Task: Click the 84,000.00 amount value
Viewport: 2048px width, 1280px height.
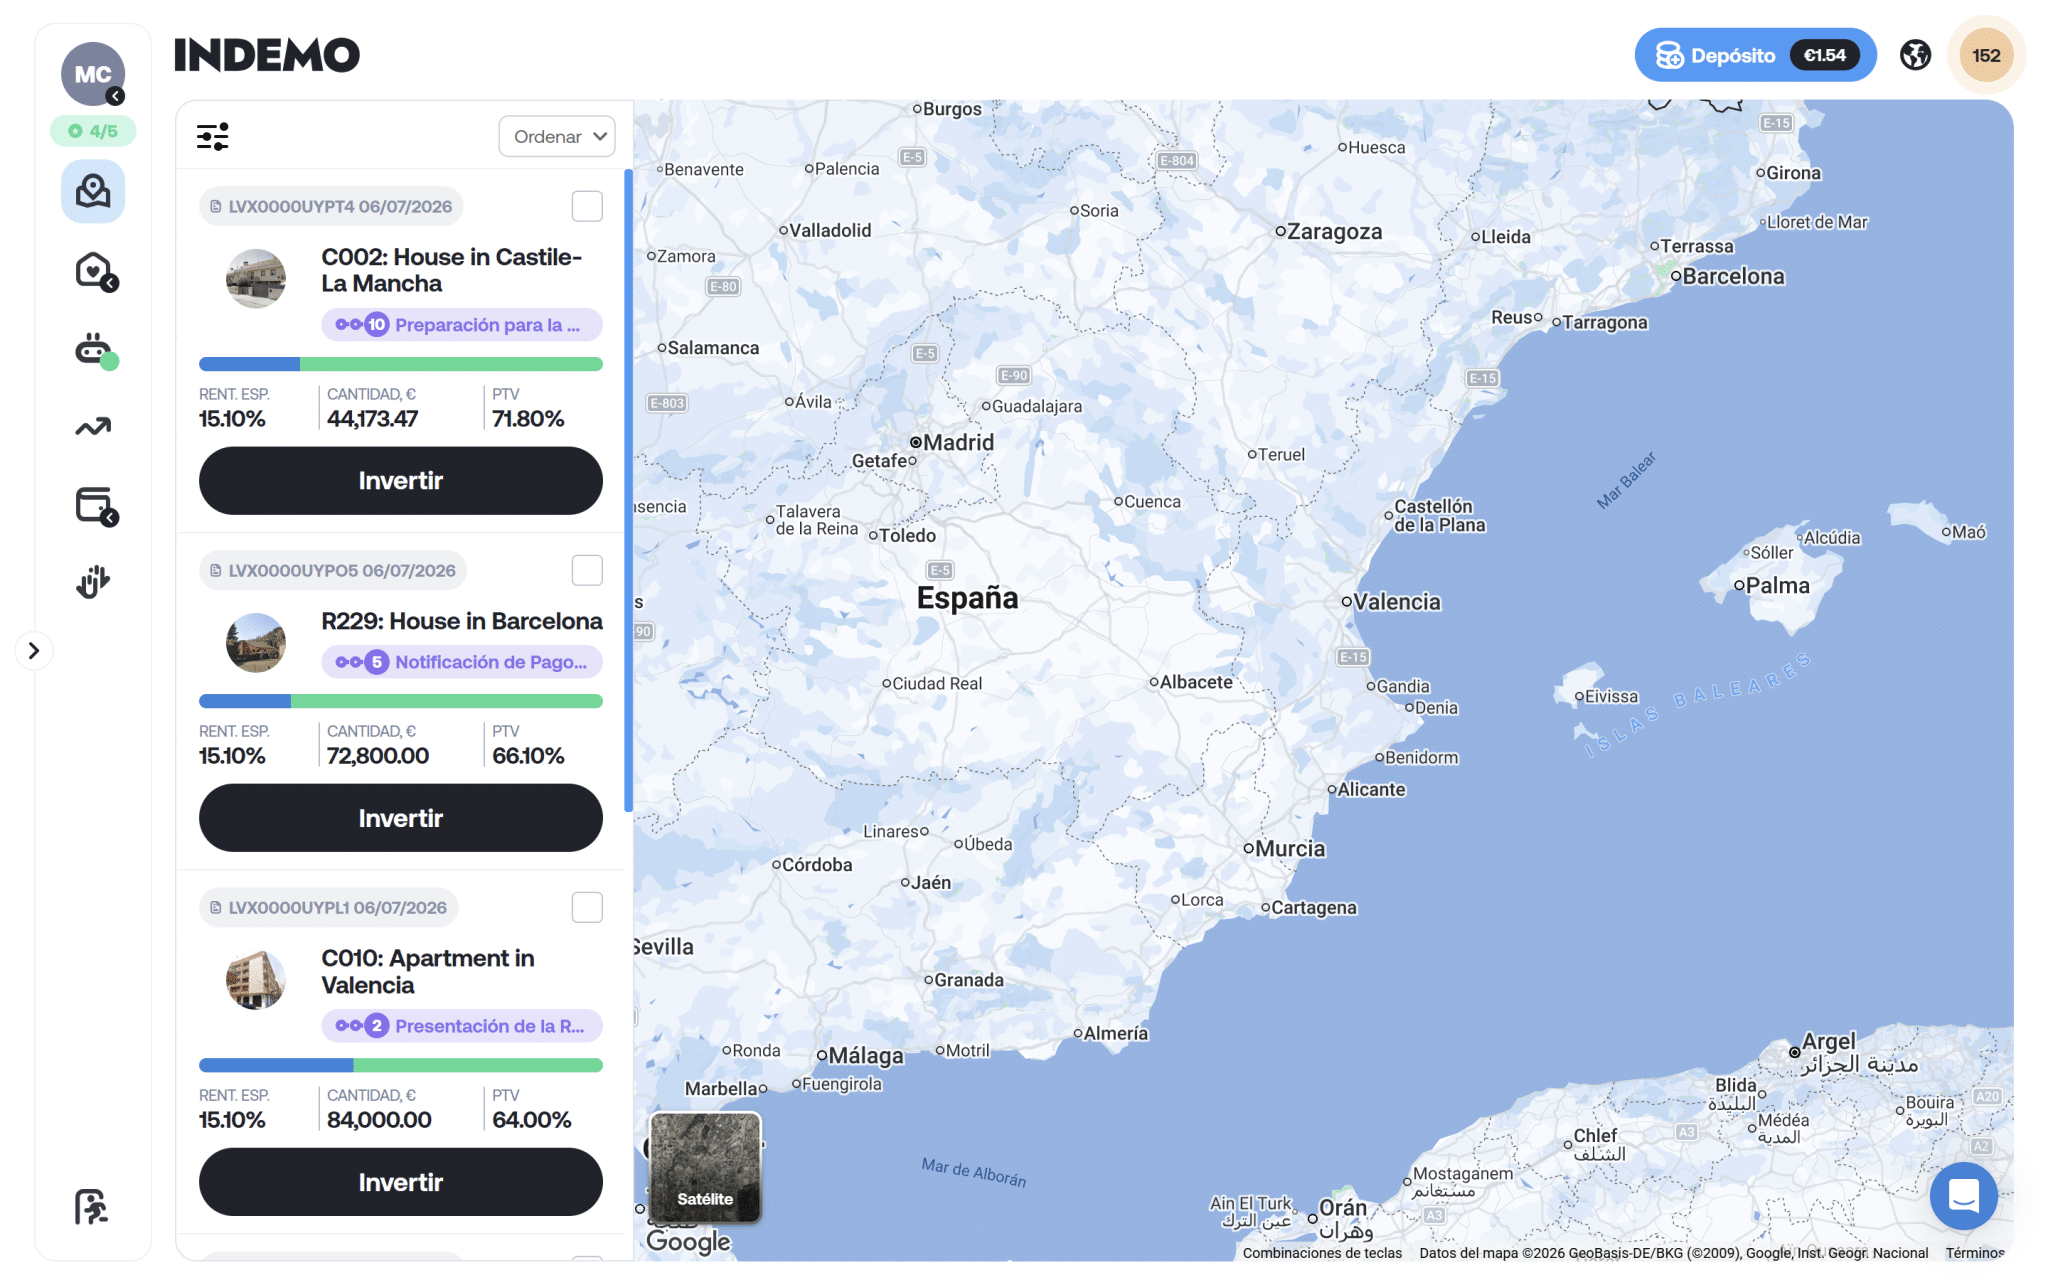Action: tap(379, 1120)
